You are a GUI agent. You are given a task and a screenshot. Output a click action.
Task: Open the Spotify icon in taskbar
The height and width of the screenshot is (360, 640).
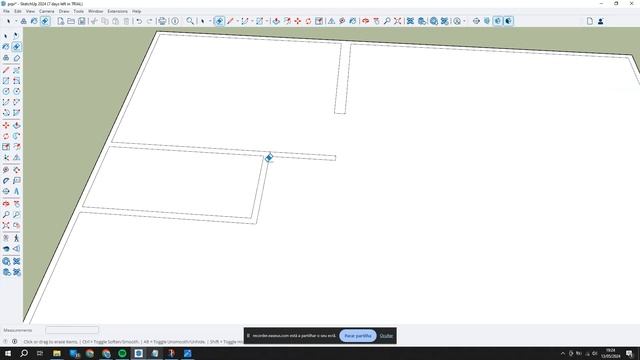tap(122, 353)
